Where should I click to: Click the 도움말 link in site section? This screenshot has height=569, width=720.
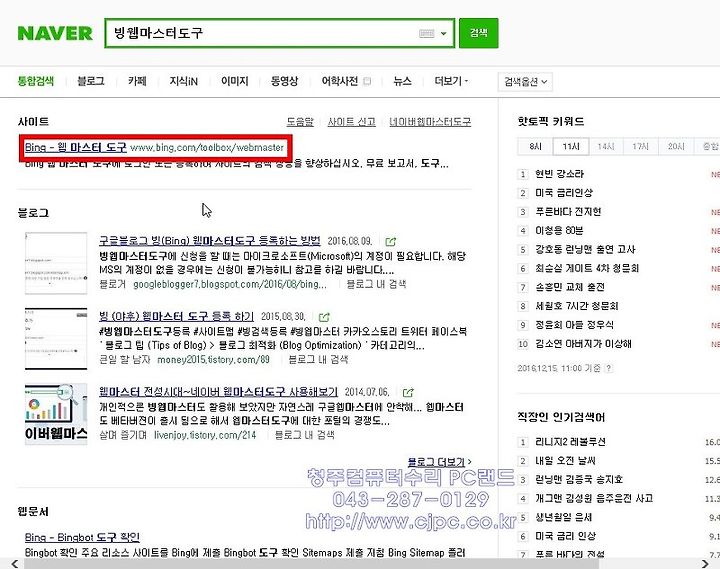(300, 122)
